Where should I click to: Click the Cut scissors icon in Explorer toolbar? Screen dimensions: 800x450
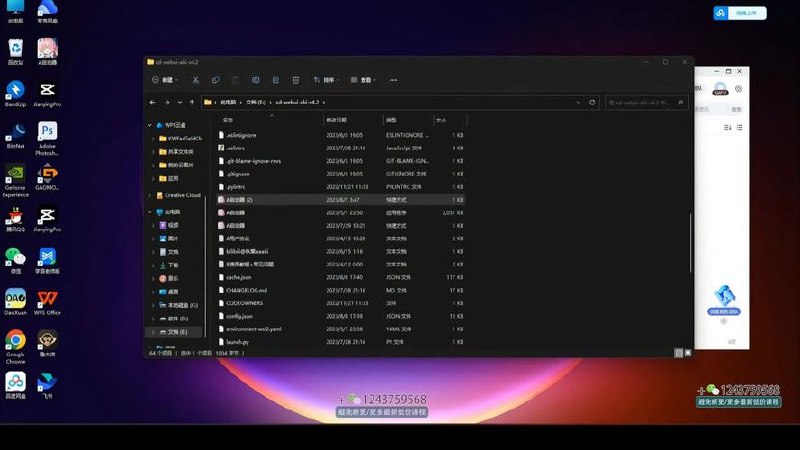pos(195,80)
